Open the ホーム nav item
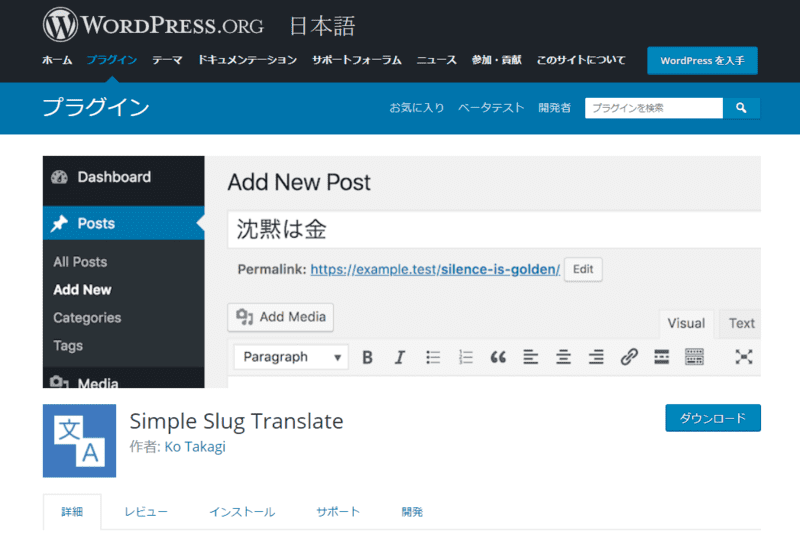The image size is (800, 544). pos(57,60)
